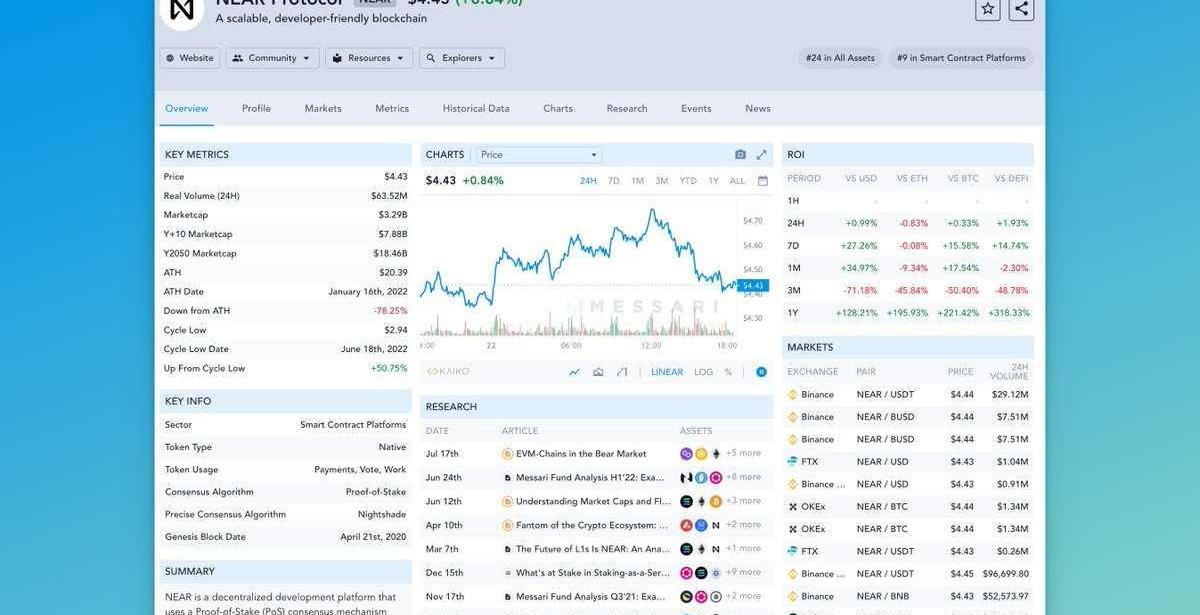Click the 7D VS USD +27.26% value
The height and width of the screenshot is (615, 1200).
(x=861, y=245)
